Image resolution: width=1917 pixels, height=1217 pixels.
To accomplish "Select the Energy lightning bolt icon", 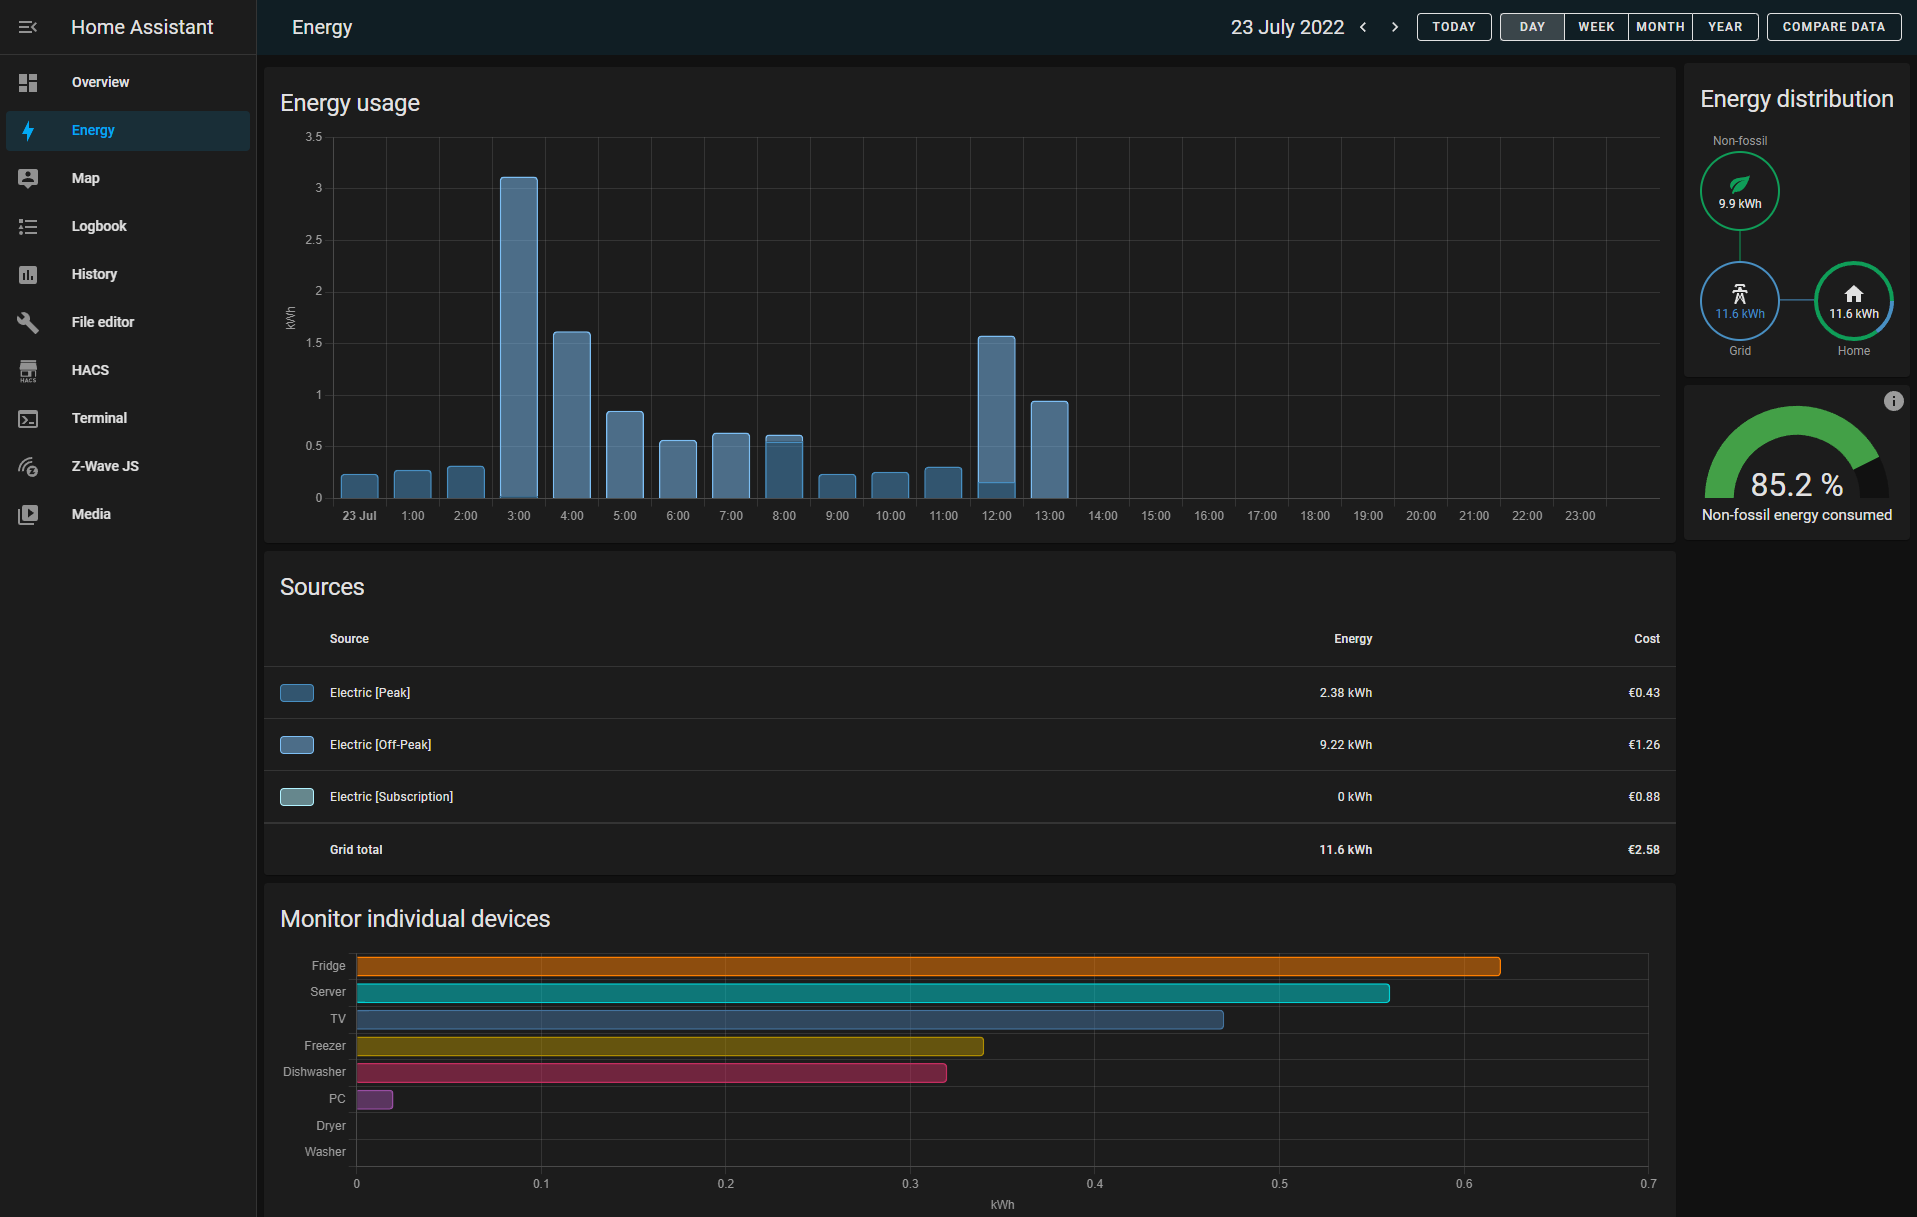I will [28, 130].
